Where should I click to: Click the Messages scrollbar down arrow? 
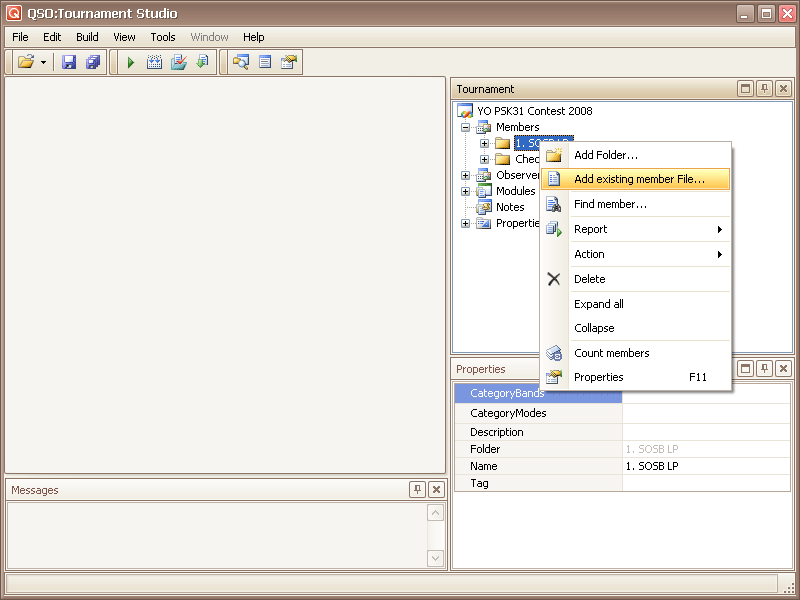[436, 558]
